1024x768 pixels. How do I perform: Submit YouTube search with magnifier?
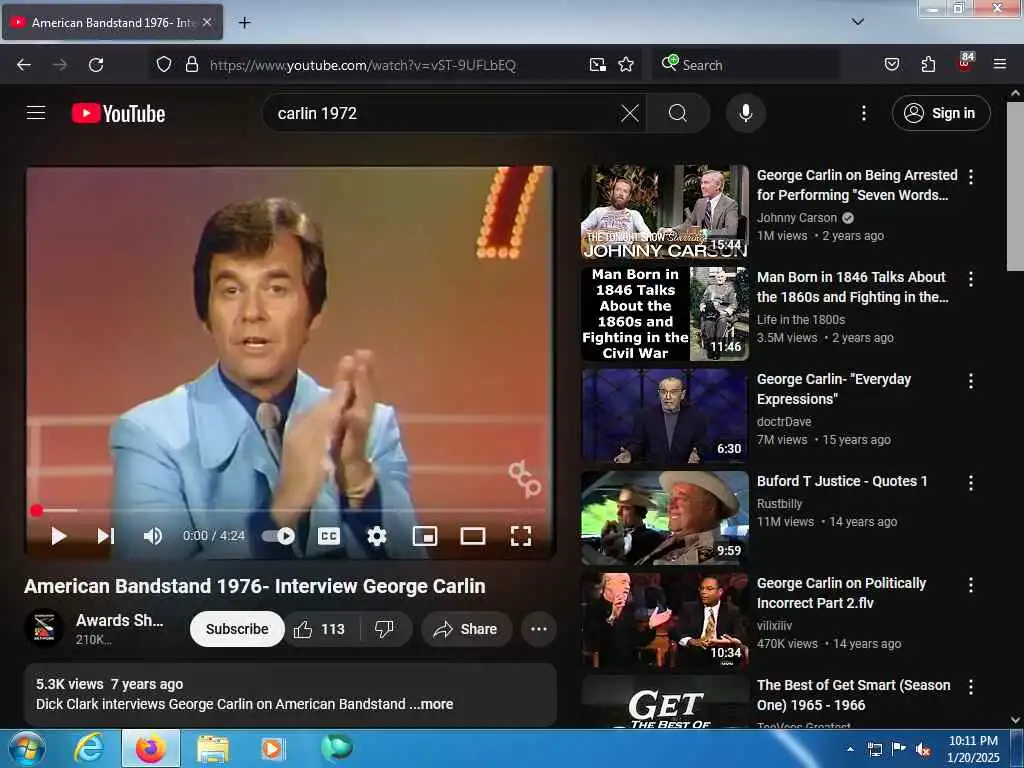678,113
